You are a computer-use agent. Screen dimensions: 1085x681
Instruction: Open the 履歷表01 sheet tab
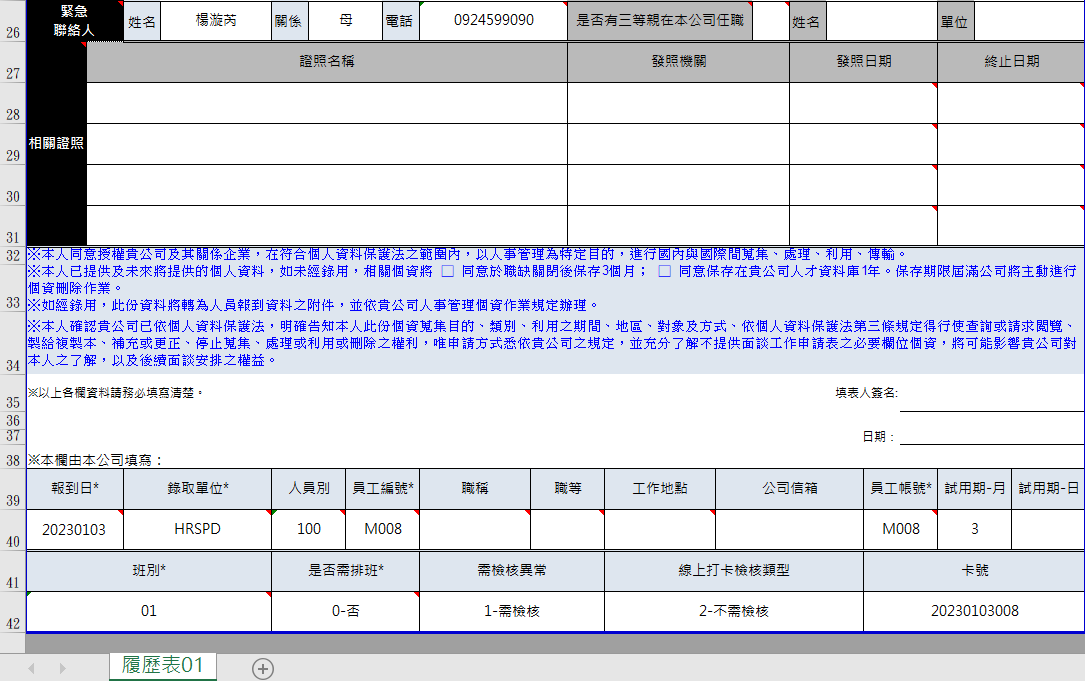[x=162, y=666]
